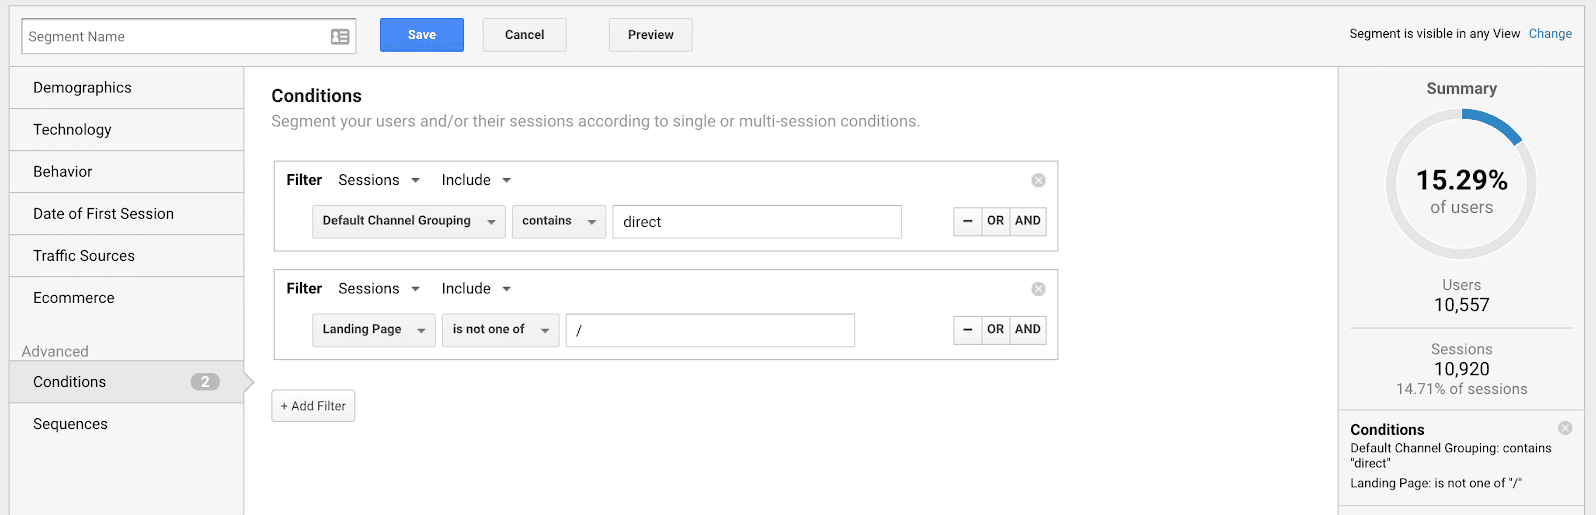This screenshot has height=515, width=1596.
Task: Expand the 'is not one of' operator dropdown
Action: click(500, 330)
